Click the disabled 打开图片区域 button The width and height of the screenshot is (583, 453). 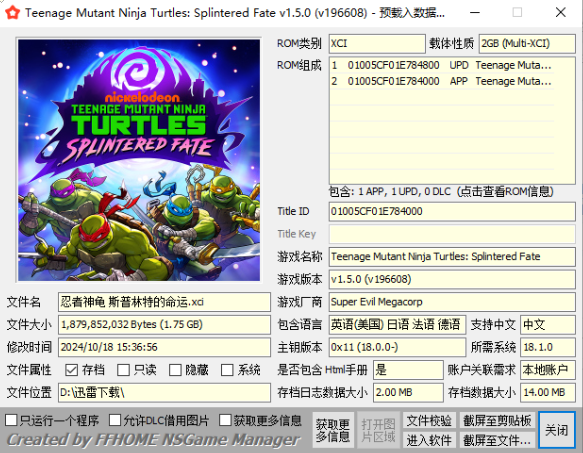click(378, 430)
